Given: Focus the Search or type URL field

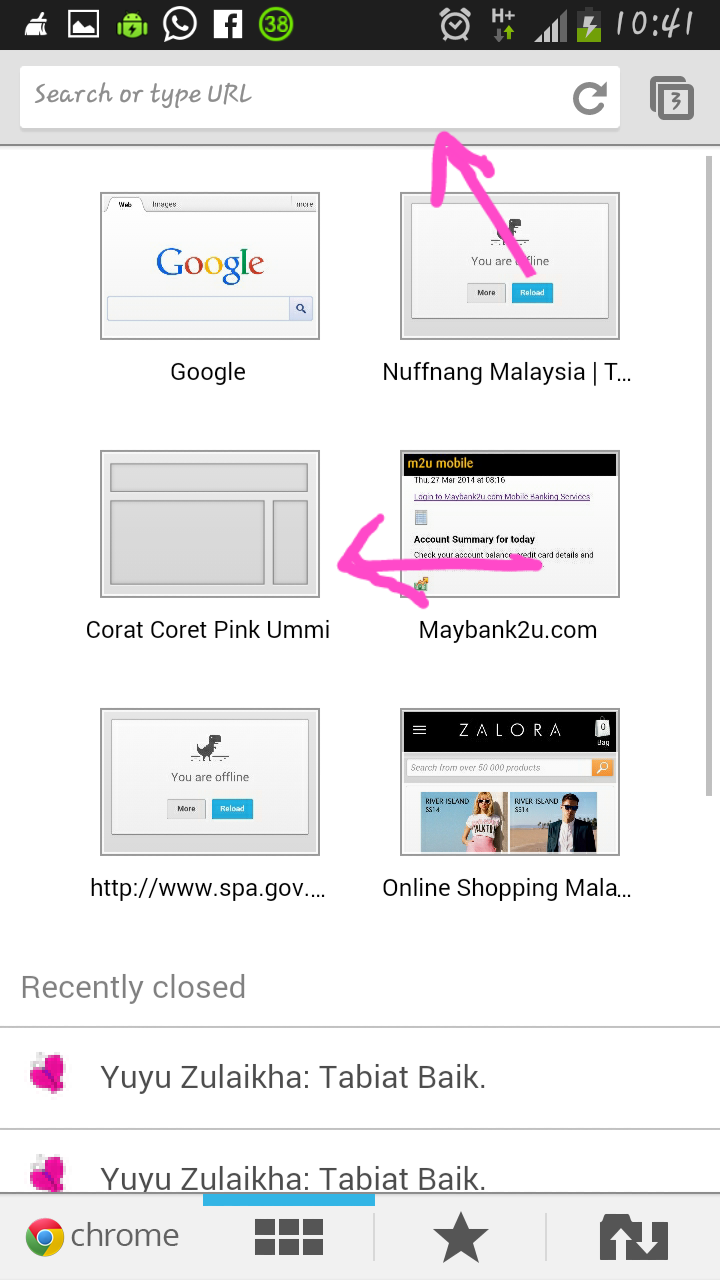Looking at the screenshot, I should click(x=290, y=97).
